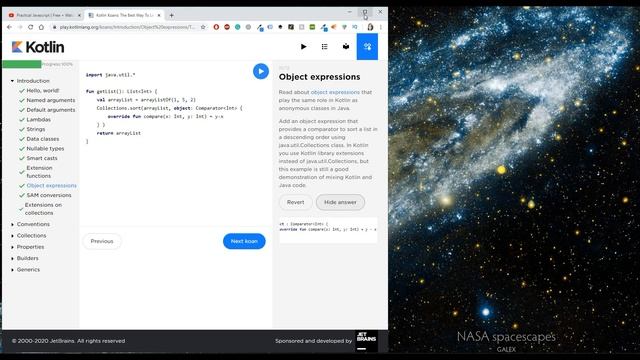The width and height of the screenshot is (640, 360).
Task: Click the red stop-sign extension icon
Action: [x=227, y=27]
